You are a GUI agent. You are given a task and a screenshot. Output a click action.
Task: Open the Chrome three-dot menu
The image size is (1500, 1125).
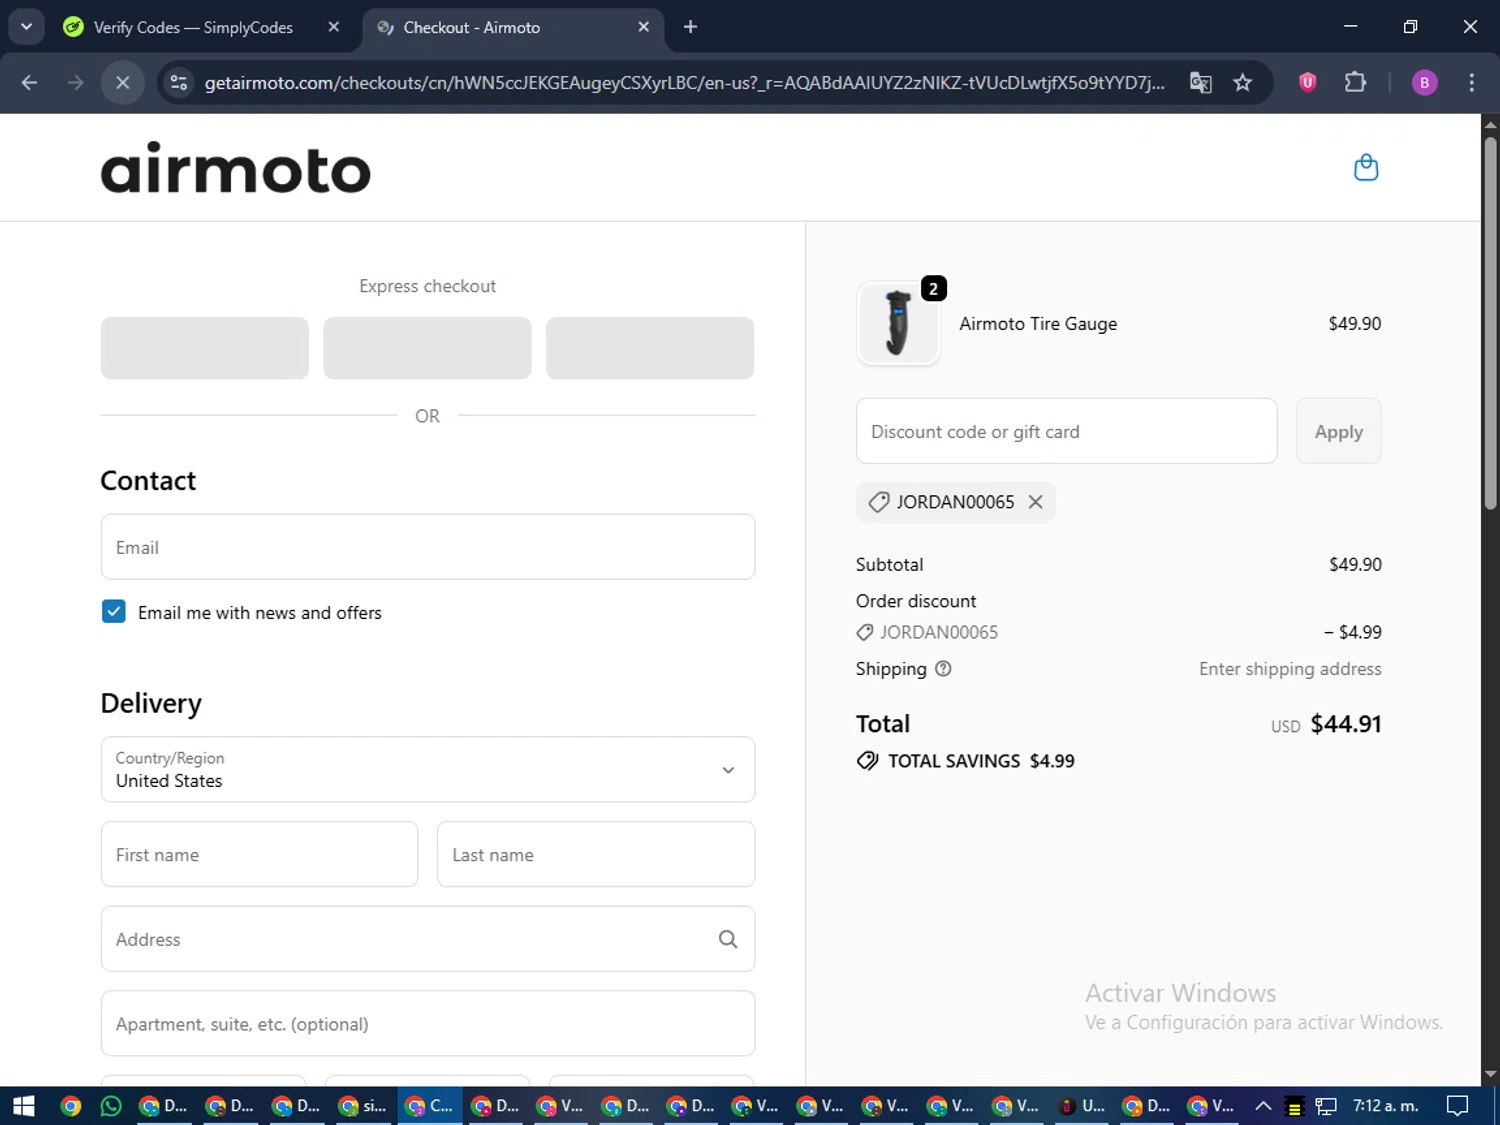1471,83
